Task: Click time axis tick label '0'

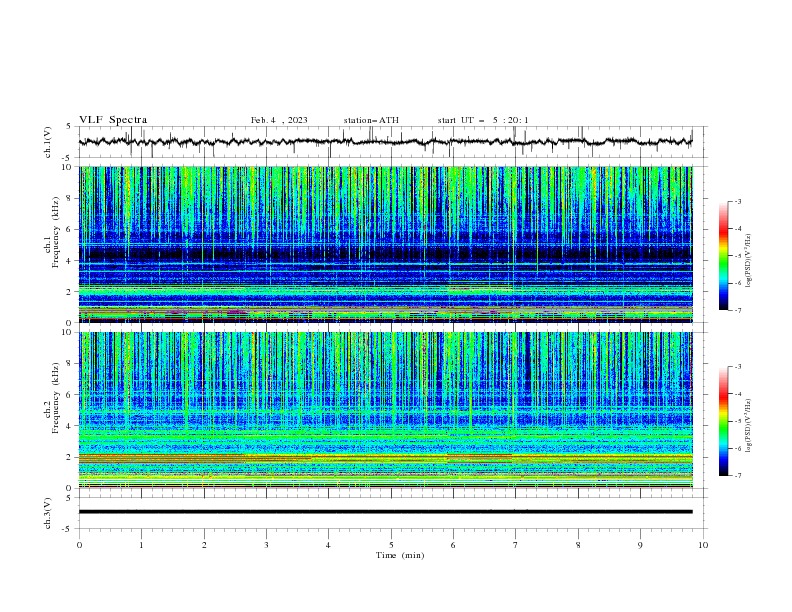Action: coord(79,545)
